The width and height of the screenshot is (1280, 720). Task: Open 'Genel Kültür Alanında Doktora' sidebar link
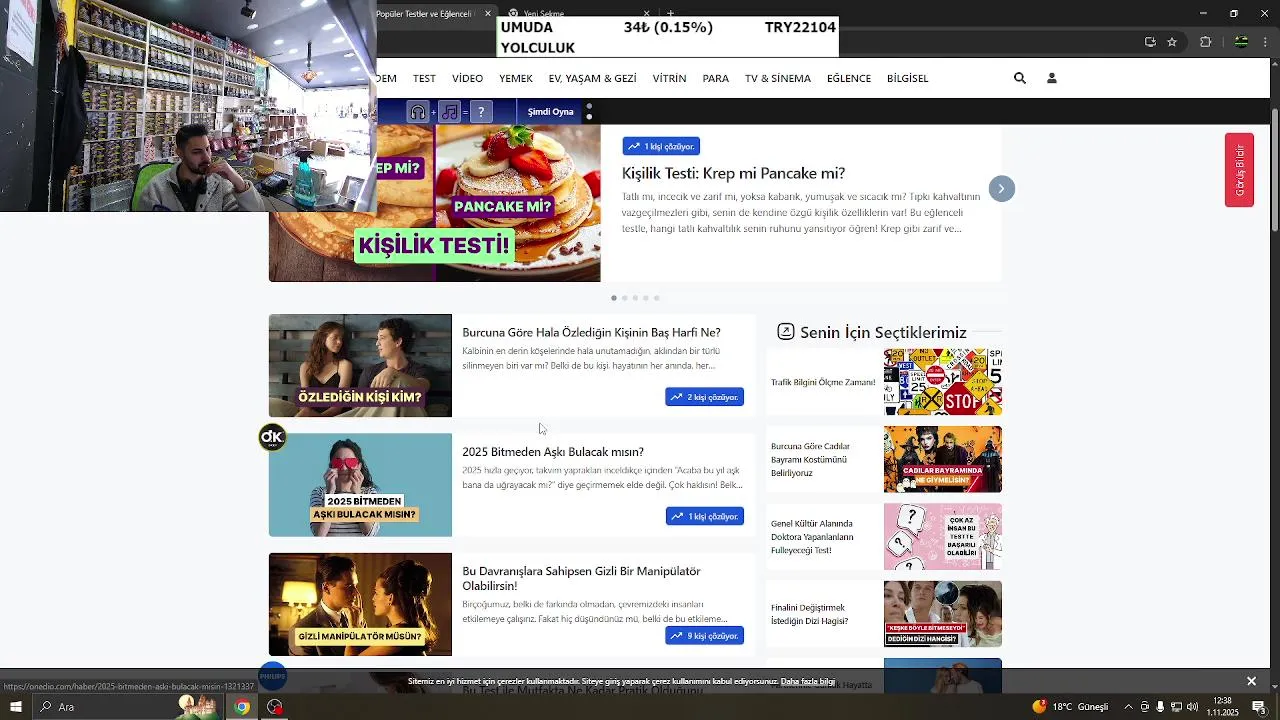pyautogui.click(x=812, y=537)
